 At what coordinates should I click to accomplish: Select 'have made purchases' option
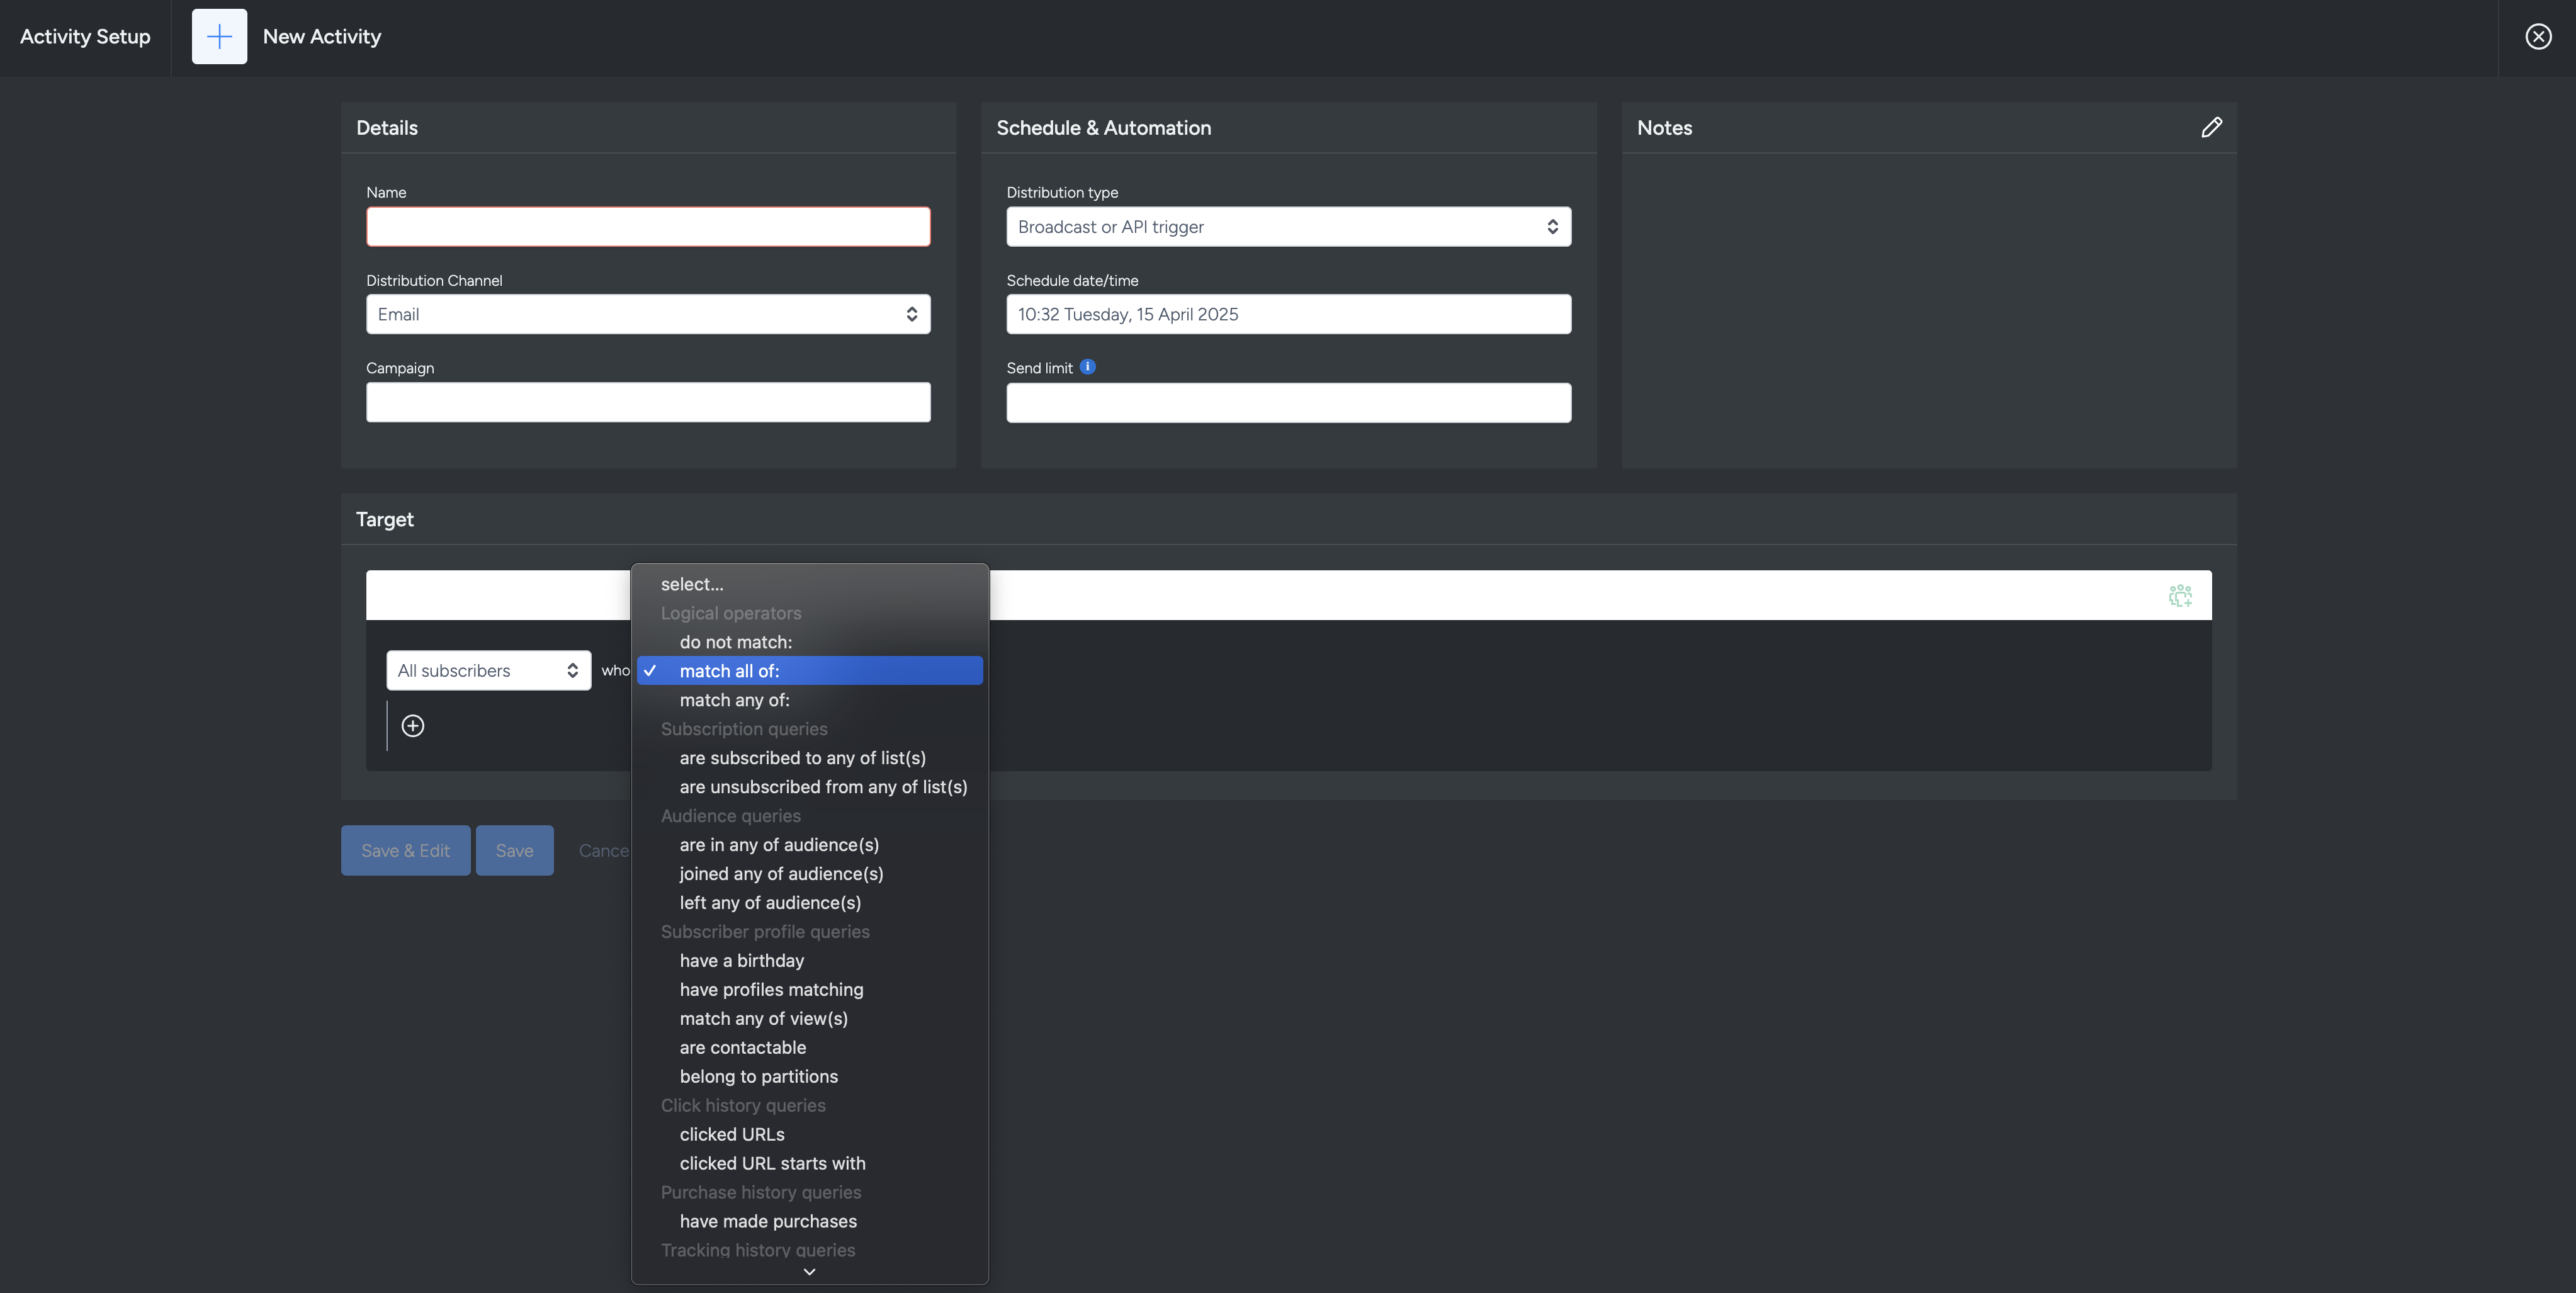tap(767, 1222)
